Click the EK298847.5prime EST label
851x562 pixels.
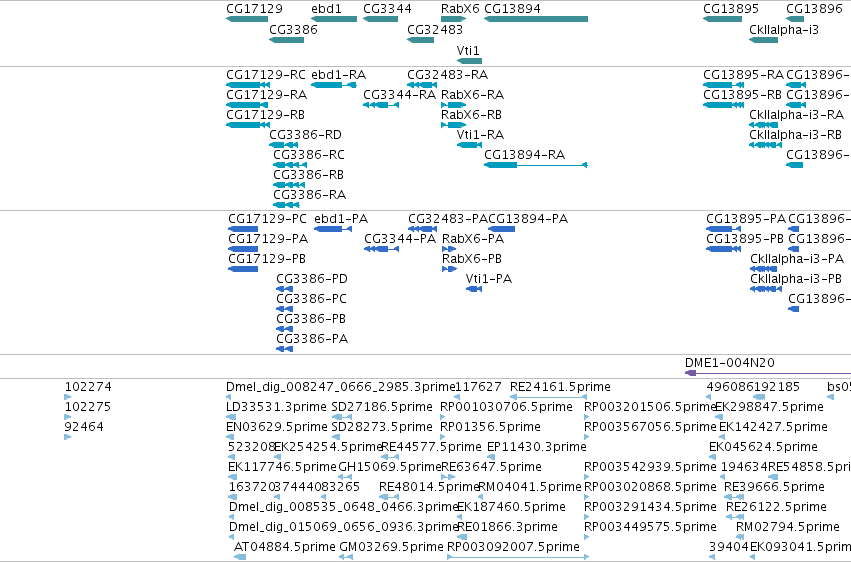click(x=769, y=407)
